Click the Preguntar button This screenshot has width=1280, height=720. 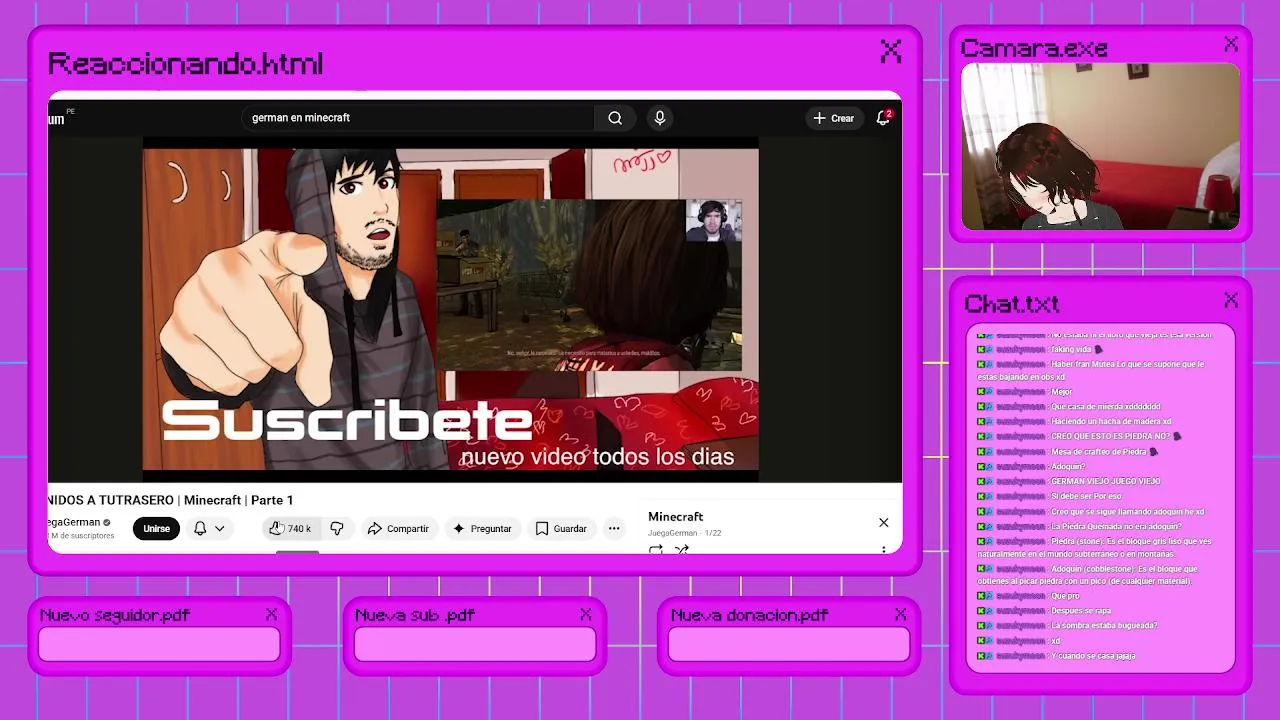(x=482, y=528)
